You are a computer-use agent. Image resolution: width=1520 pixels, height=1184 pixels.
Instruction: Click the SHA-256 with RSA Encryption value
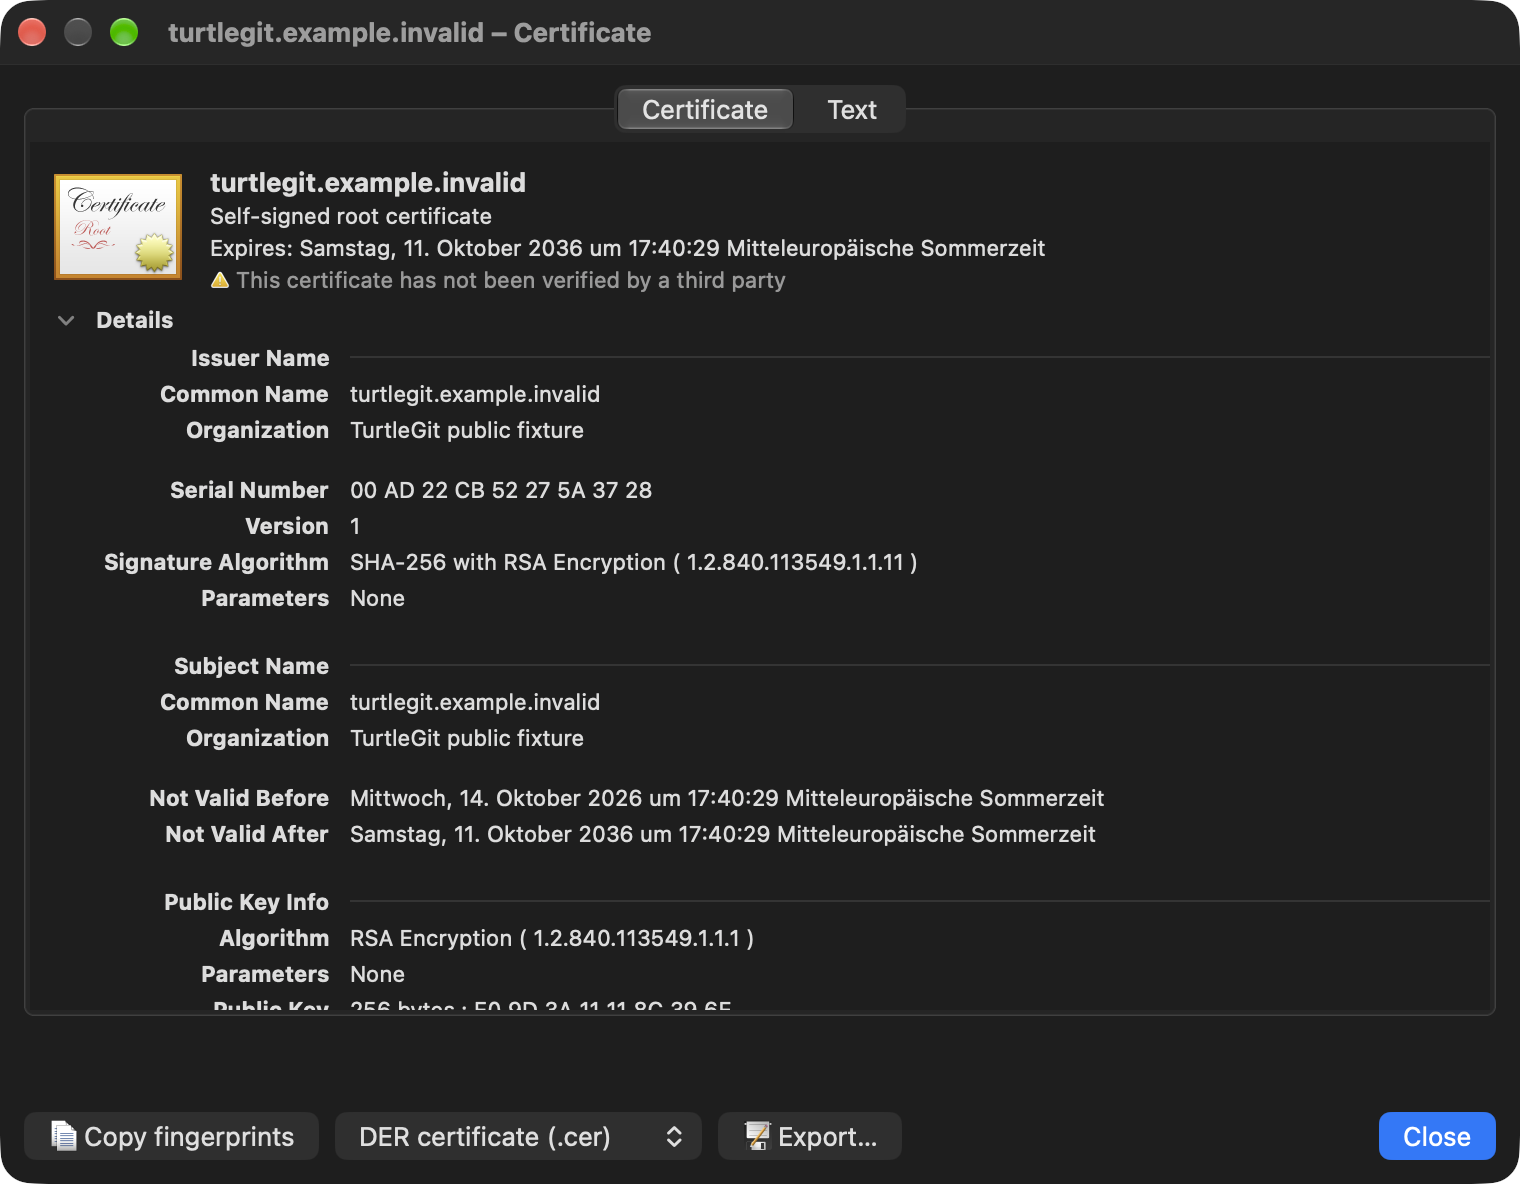pyautogui.click(x=634, y=562)
